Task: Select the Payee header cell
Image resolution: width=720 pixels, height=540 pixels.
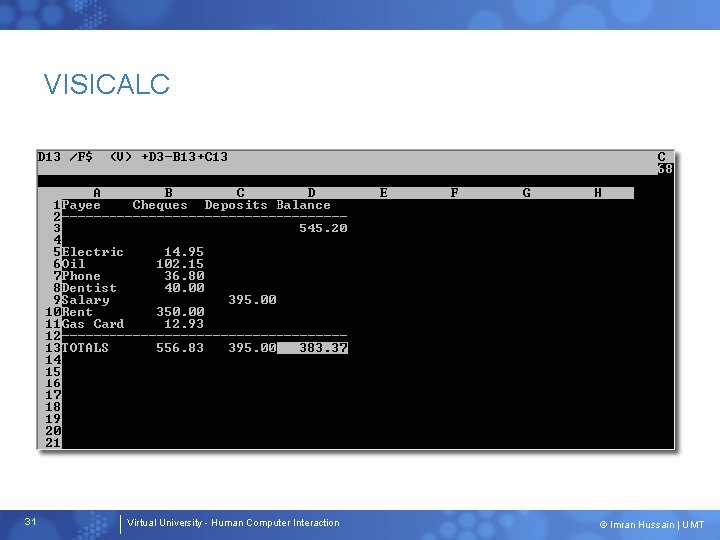Action: [x=81, y=205]
